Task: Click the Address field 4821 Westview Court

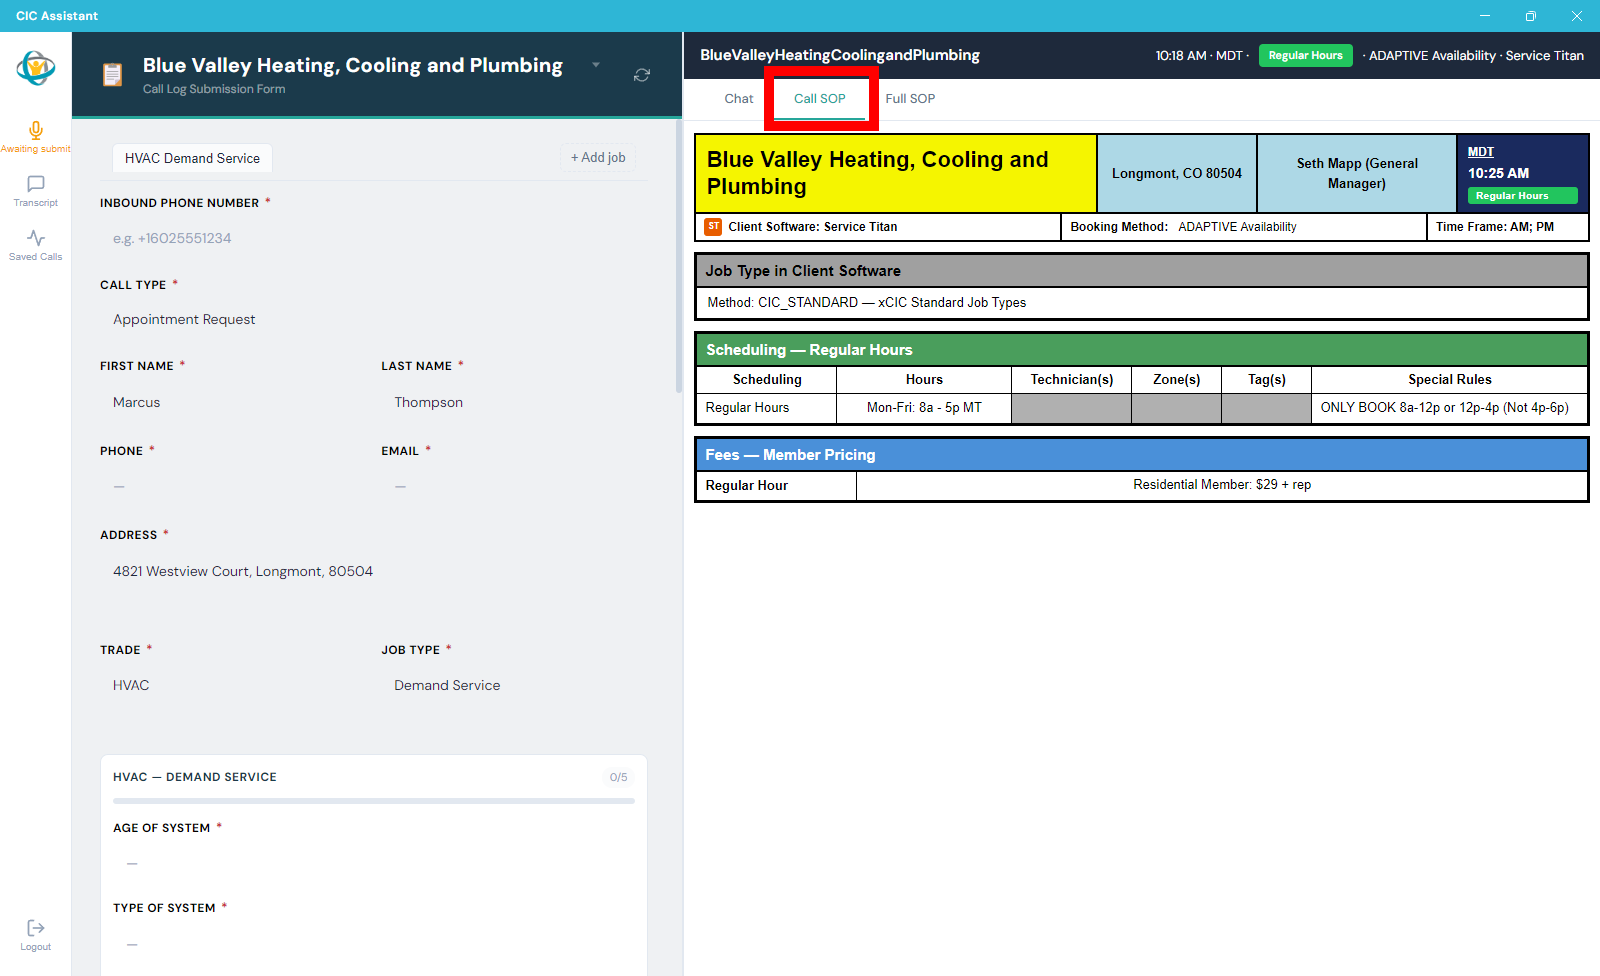Action: [373, 571]
